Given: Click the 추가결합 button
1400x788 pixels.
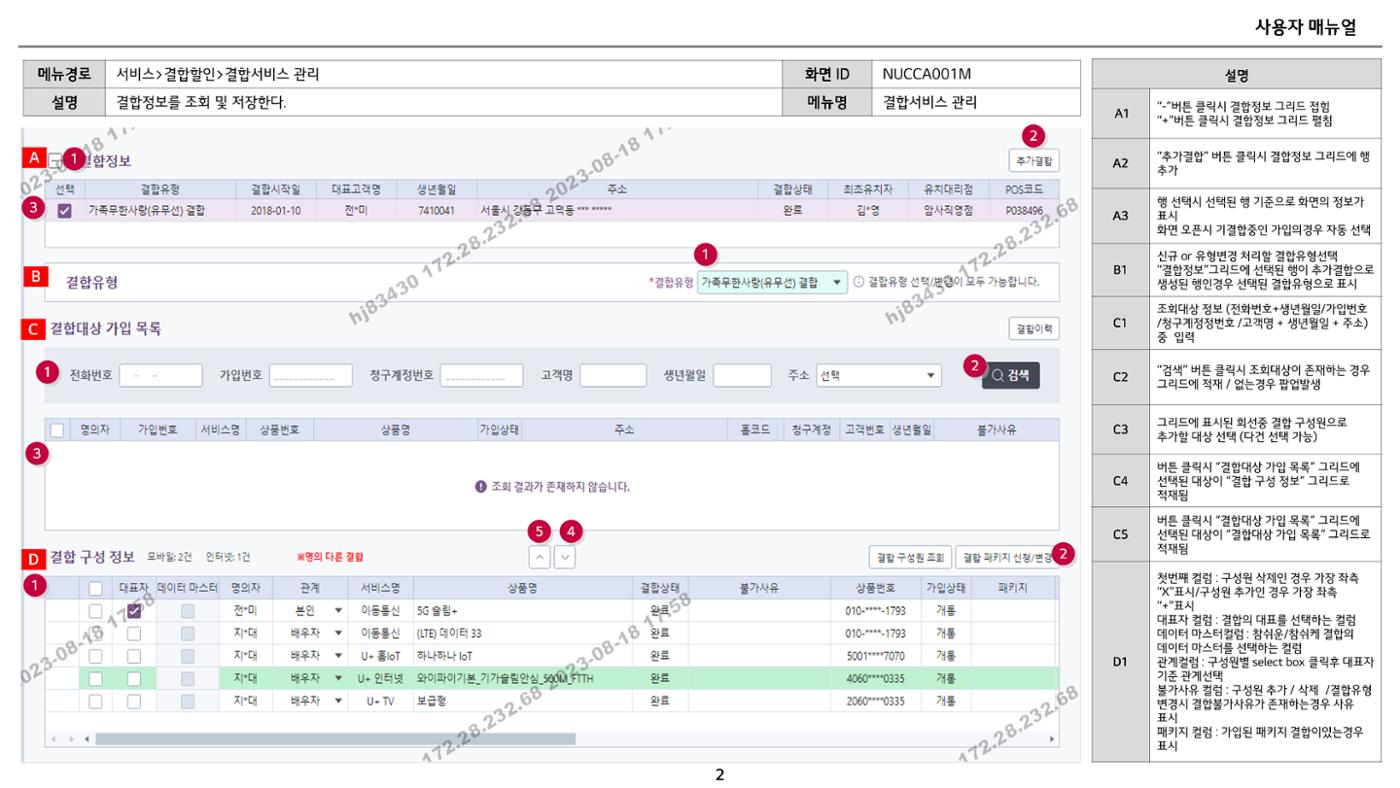Looking at the screenshot, I should click(x=1034, y=160).
